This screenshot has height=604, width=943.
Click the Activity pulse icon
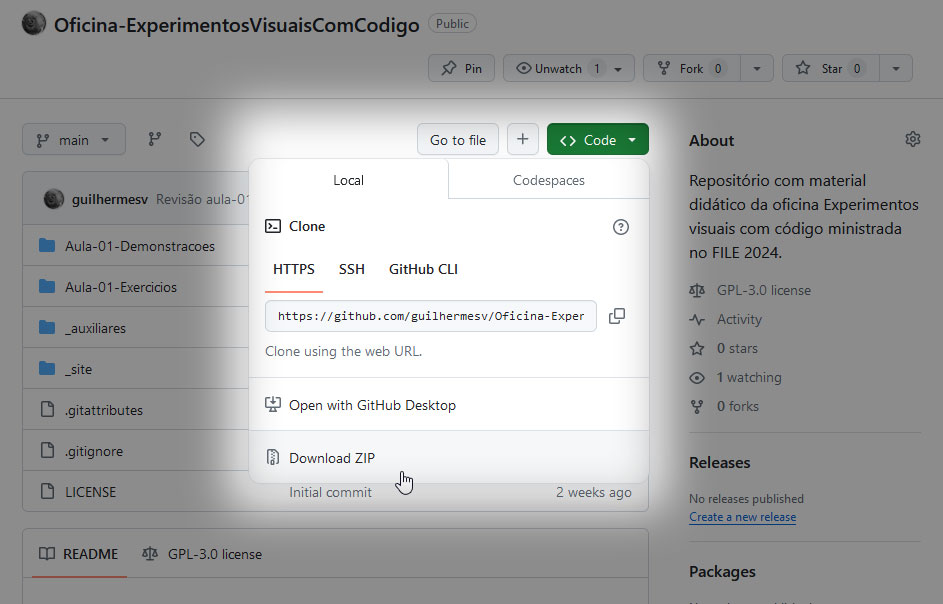[x=697, y=319]
